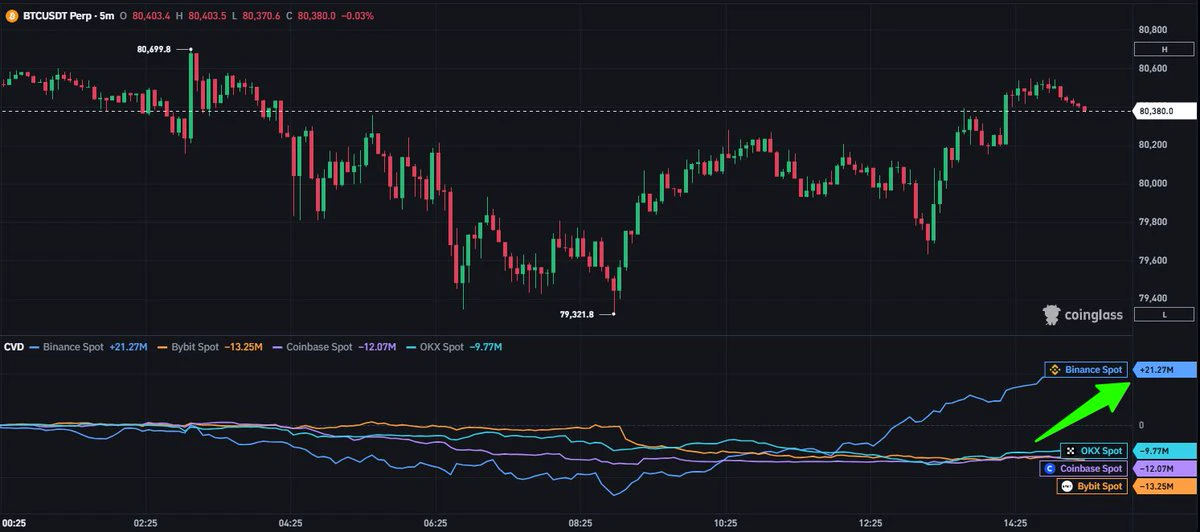Click the −12.07M value tag on the CVD axis
The width and height of the screenshot is (1200, 532).
(x=1164, y=468)
